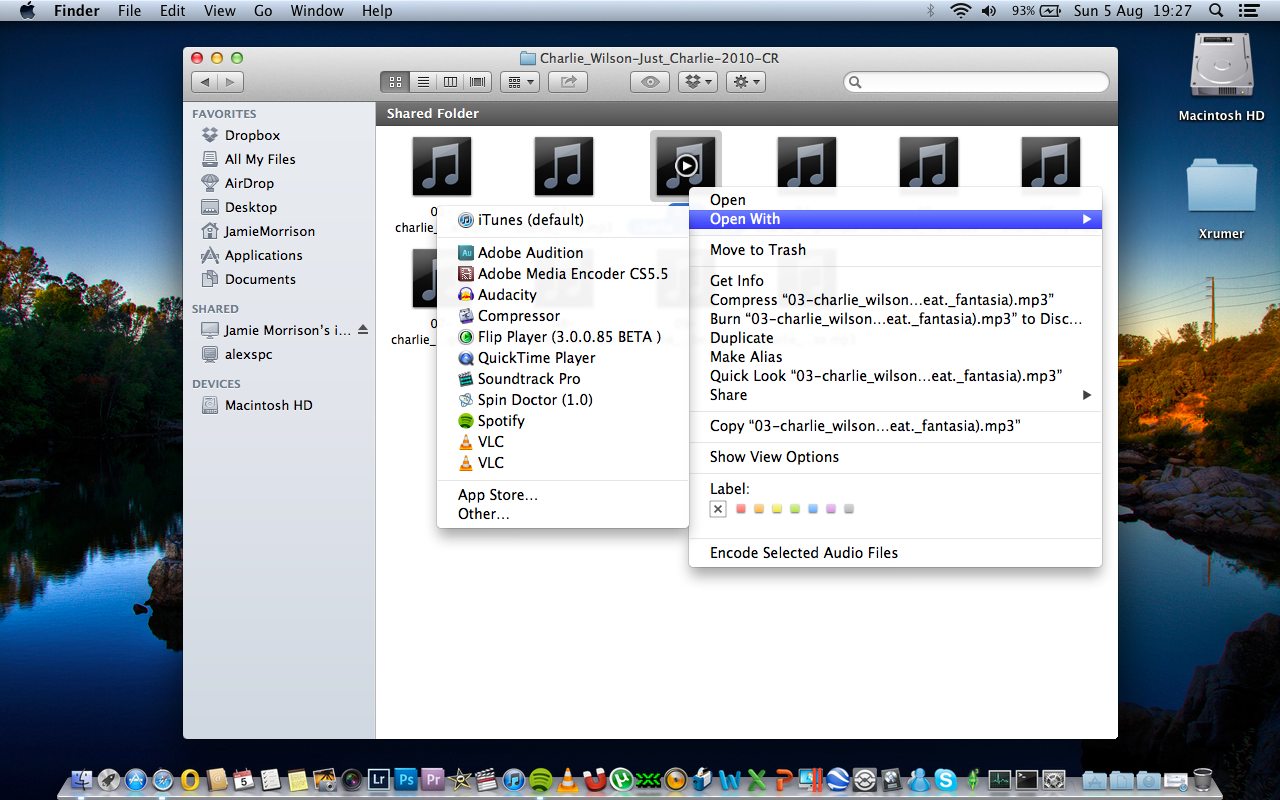Choose Adobe Media Encoder CS5.5 in submenu
The height and width of the screenshot is (800, 1280).
pos(562,274)
